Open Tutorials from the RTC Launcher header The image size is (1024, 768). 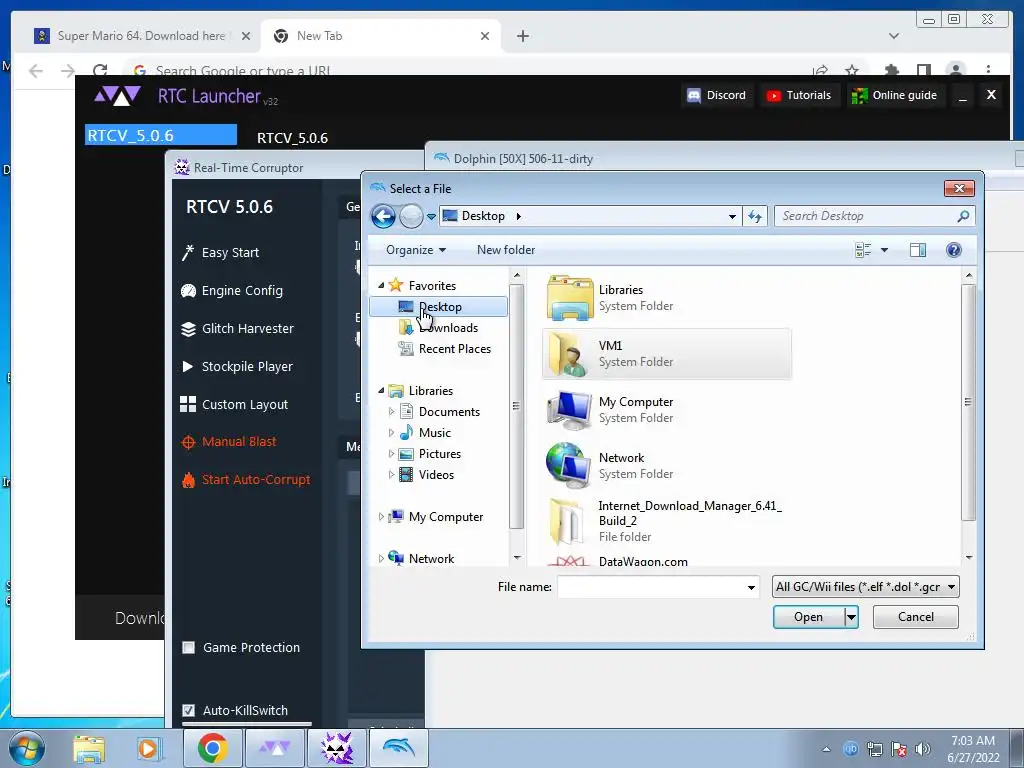[799, 95]
